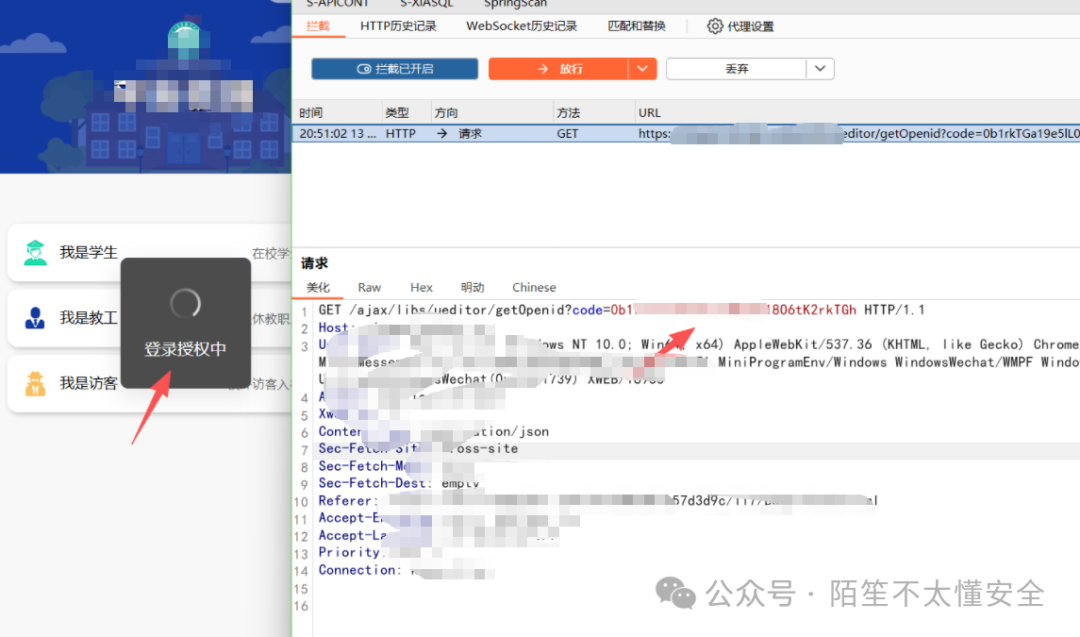Select the 我是教工 staff avatar icon
Viewport: 1080px width, 637px height.
coord(34,318)
